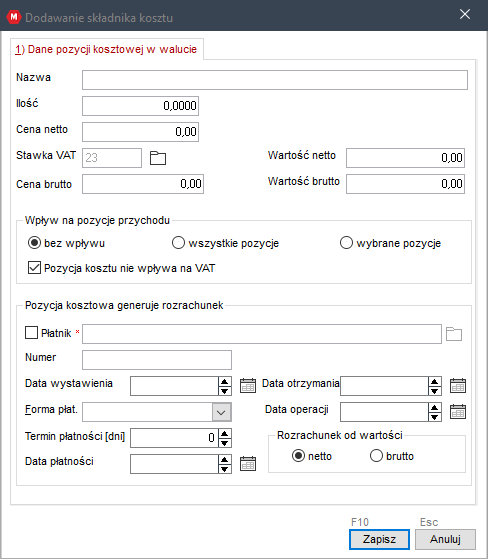Close the Dodawanie składnika kosztu dialog

[x=465, y=14]
